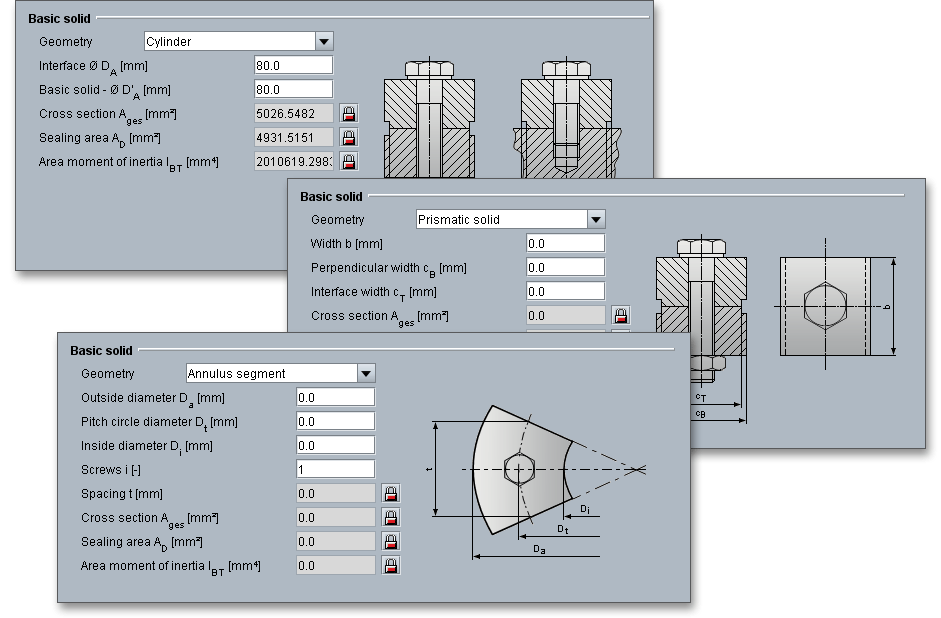The image size is (941, 618).
Task: Open the Cylinder geometry dropdown
Action: [324, 42]
